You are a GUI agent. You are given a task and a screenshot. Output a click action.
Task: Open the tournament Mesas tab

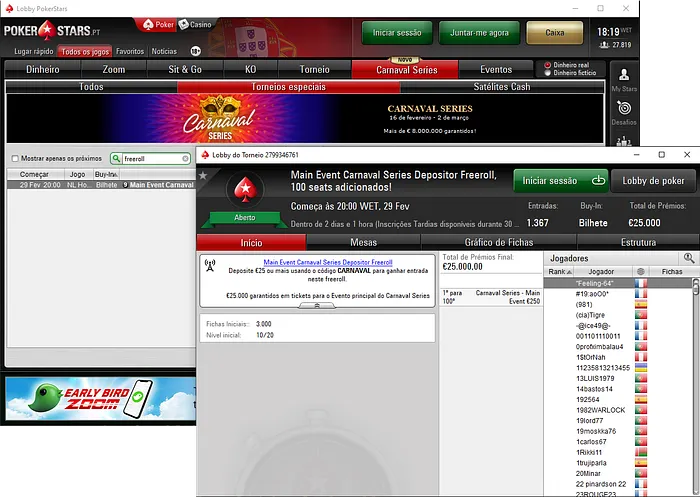click(x=363, y=242)
